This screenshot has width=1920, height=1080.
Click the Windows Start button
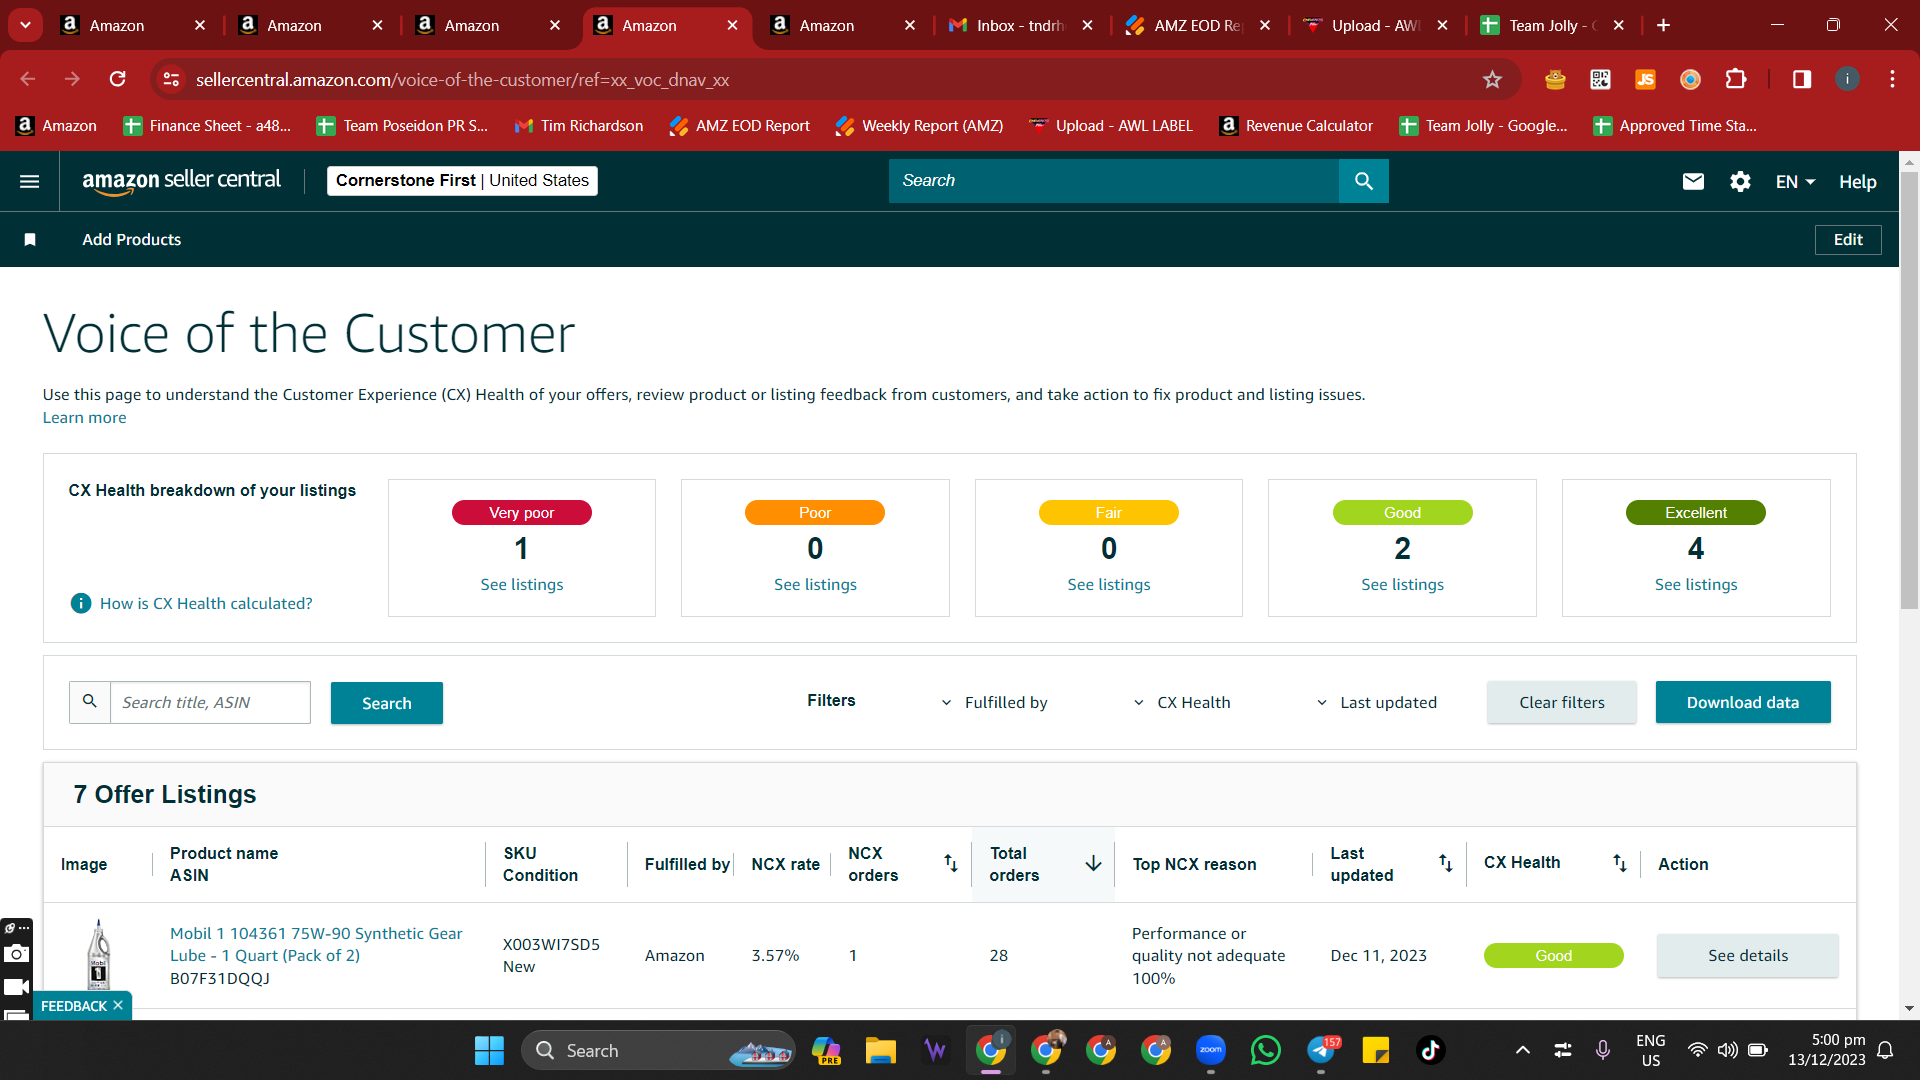point(489,1050)
